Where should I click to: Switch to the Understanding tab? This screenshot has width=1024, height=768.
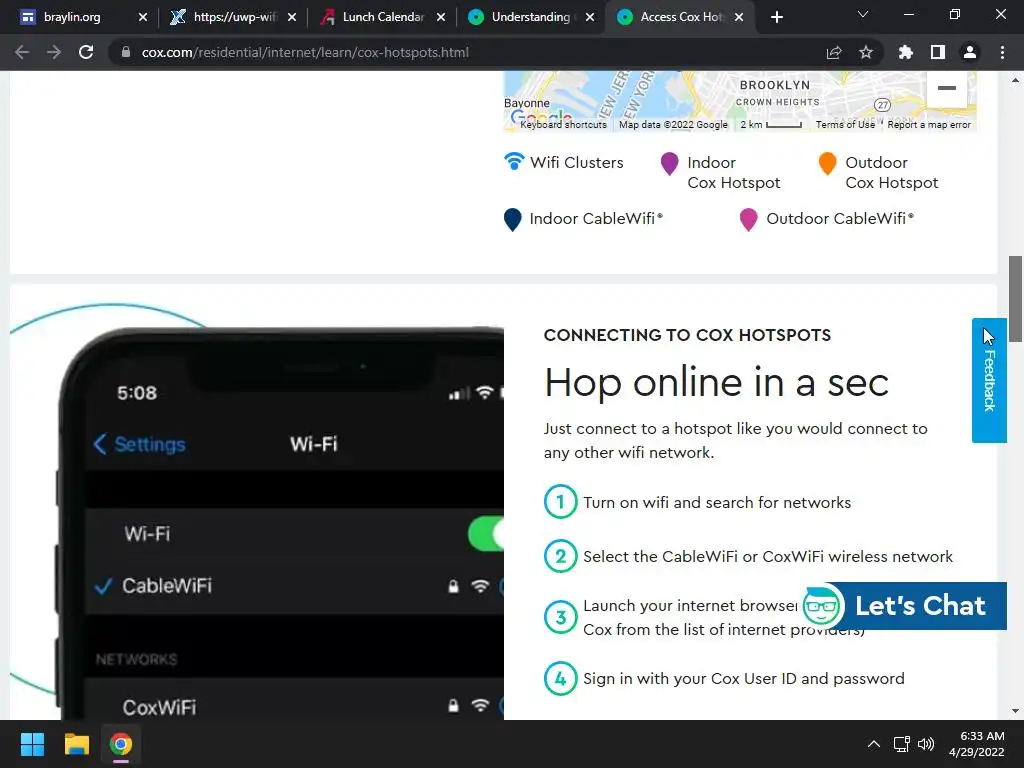tap(530, 17)
